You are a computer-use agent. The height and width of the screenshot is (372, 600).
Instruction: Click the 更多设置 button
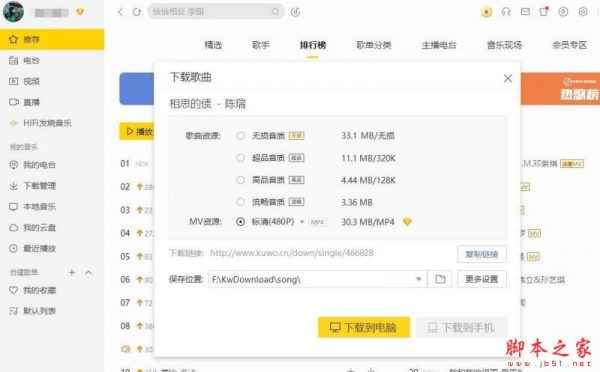[x=482, y=279]
